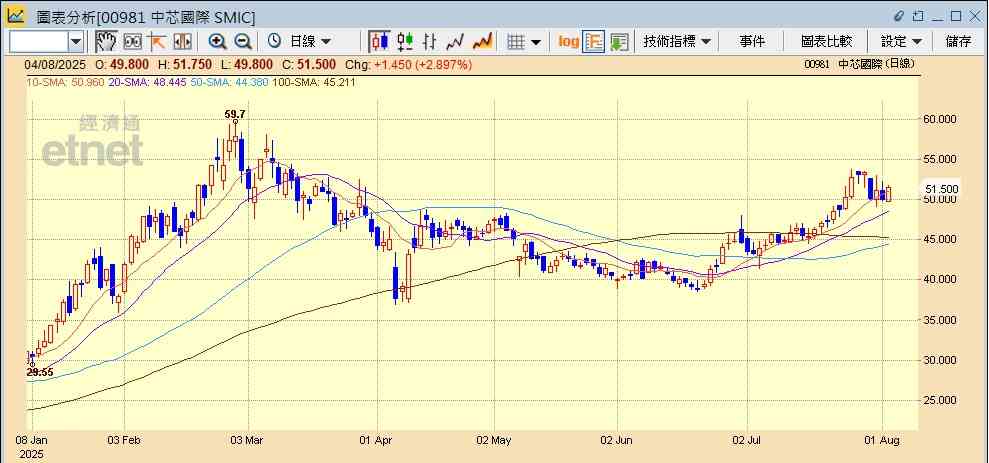989x463 pixels.
Task: Switch to area chart type
Action: click(483, 42)
